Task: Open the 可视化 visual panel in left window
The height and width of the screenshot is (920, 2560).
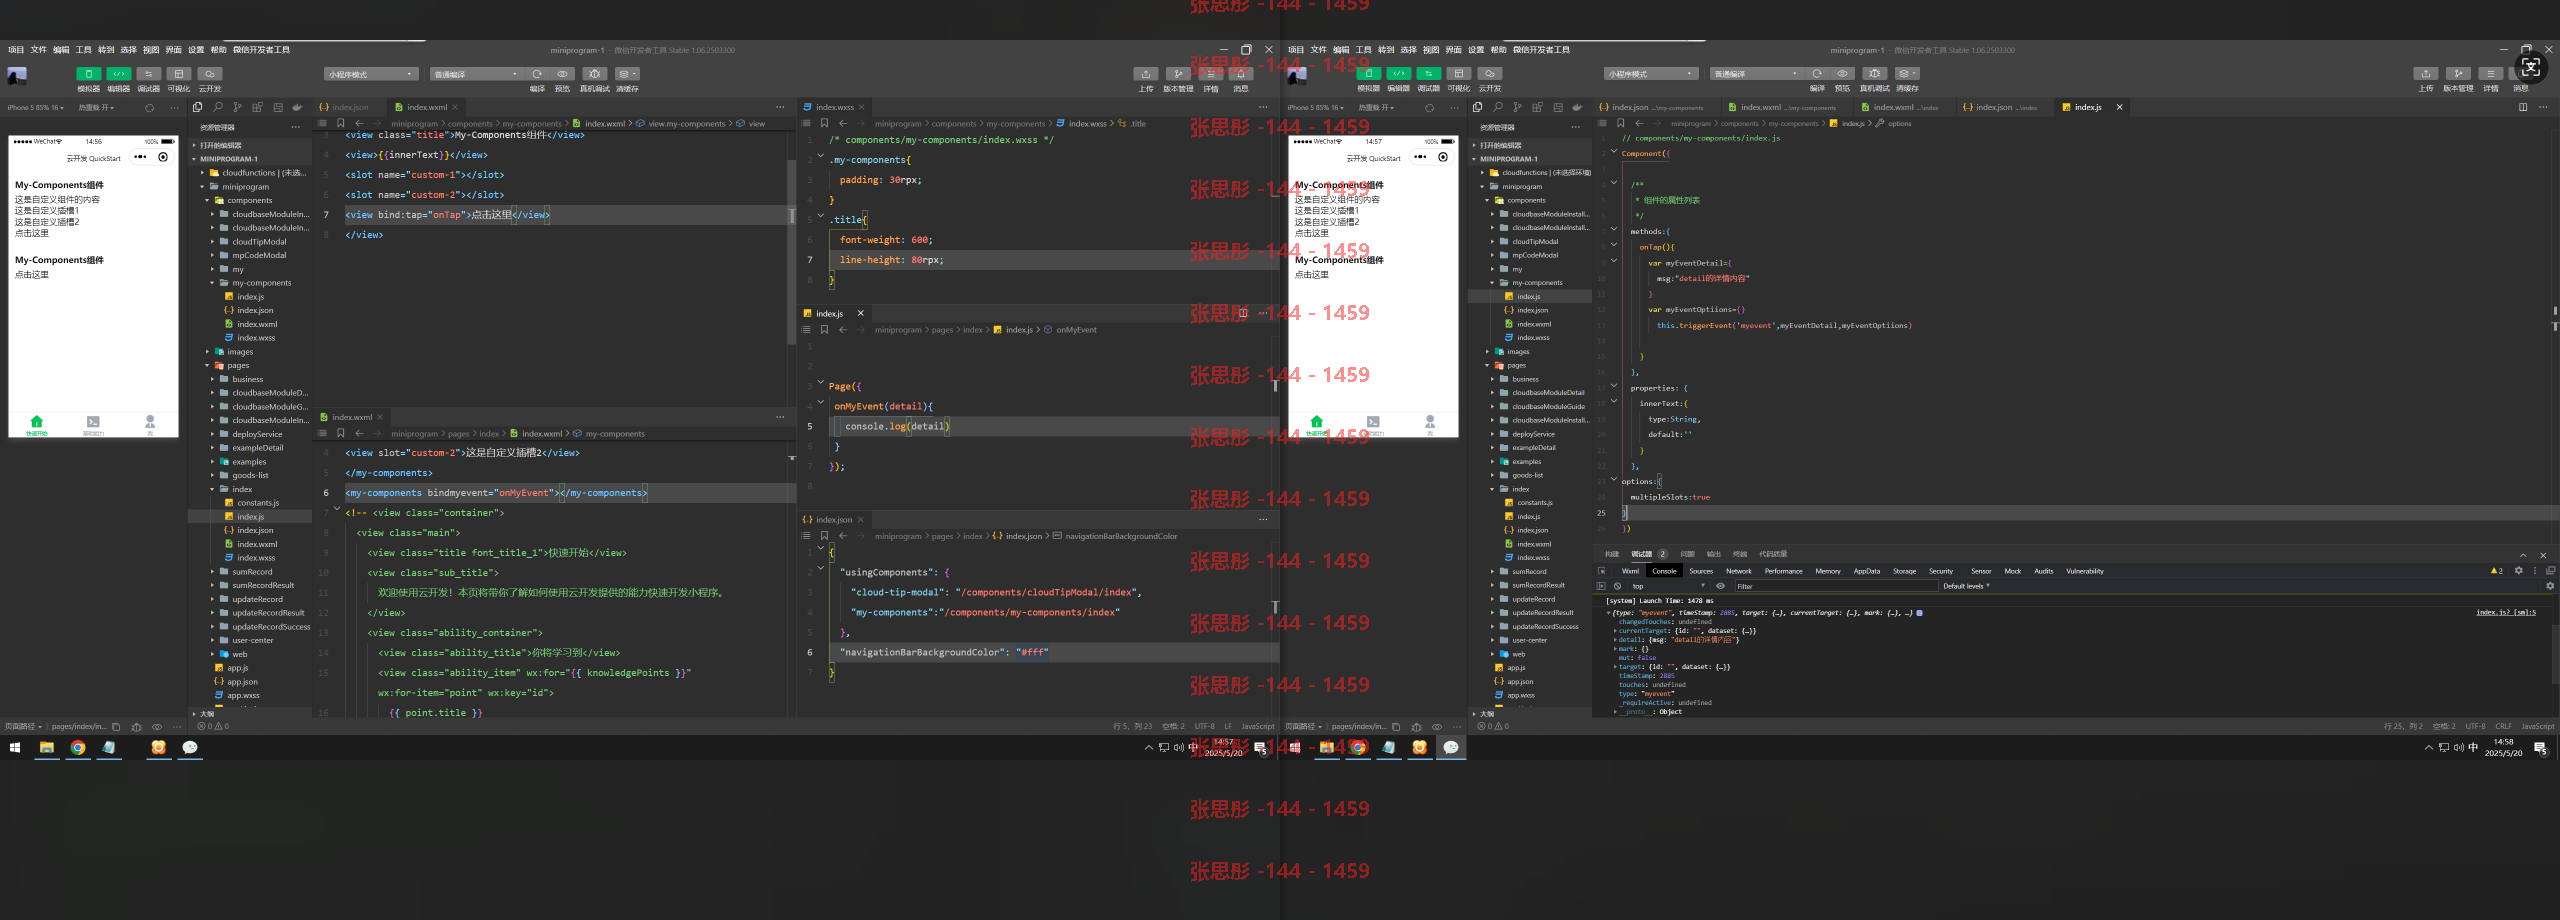Action: tap(179, 74)
